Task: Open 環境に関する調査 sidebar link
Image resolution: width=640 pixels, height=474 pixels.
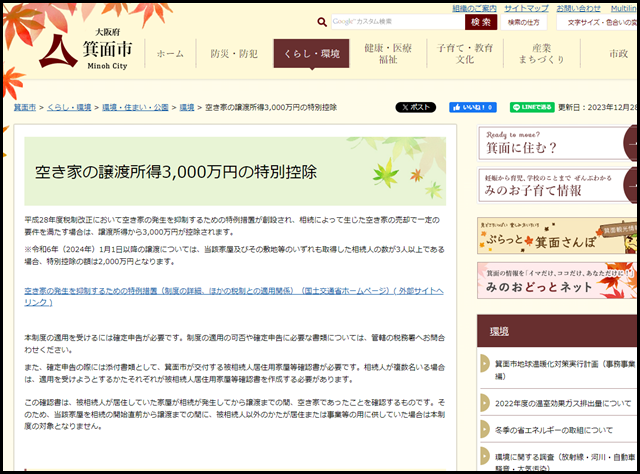Action: pos(565,462)
